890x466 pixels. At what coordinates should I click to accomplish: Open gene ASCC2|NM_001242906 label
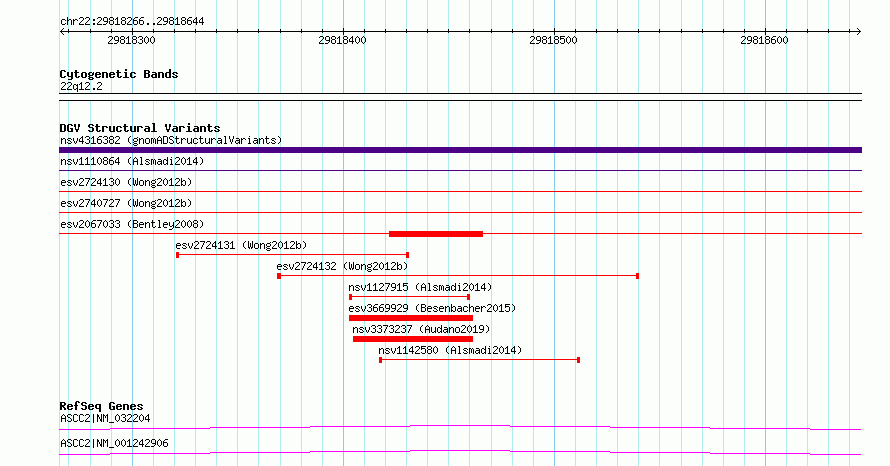114,444
